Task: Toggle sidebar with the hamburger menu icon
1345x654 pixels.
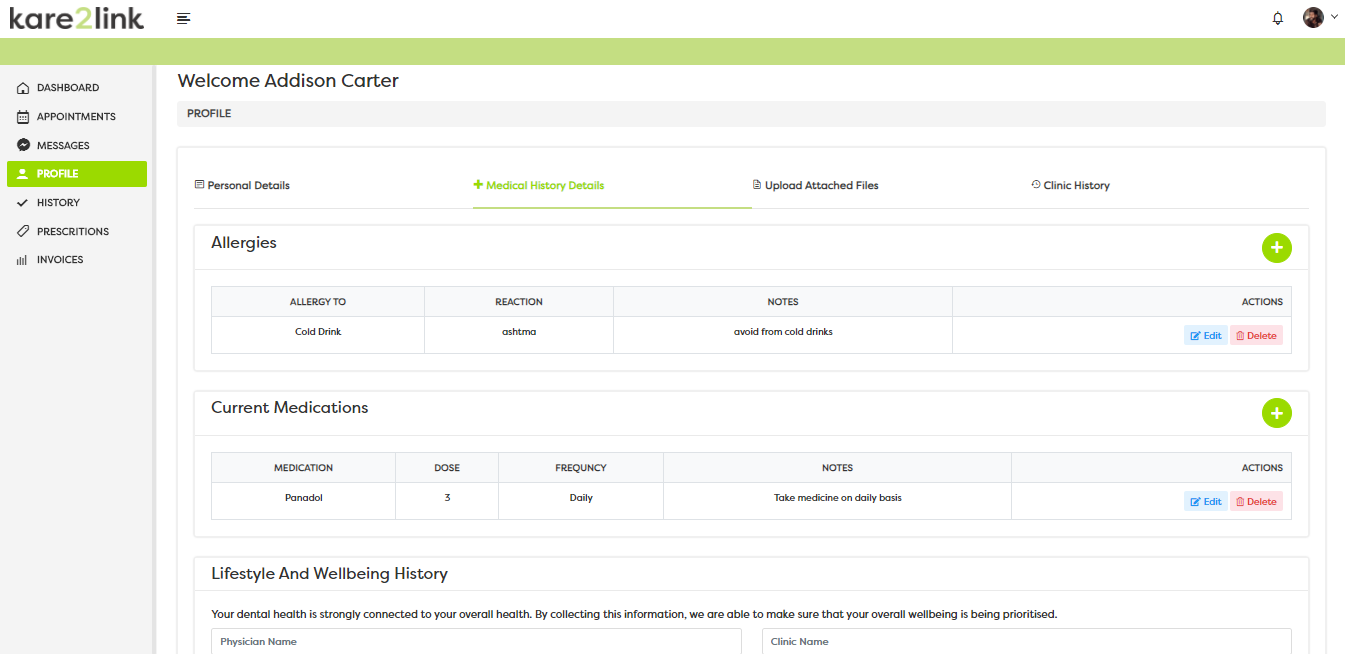Action: (183, 18)
